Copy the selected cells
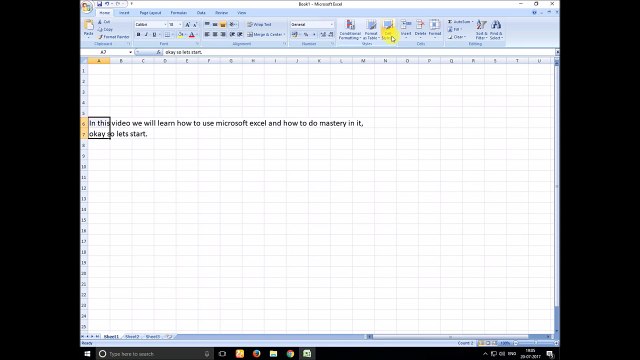The image size is (640, 360). [x=105, y=29]
